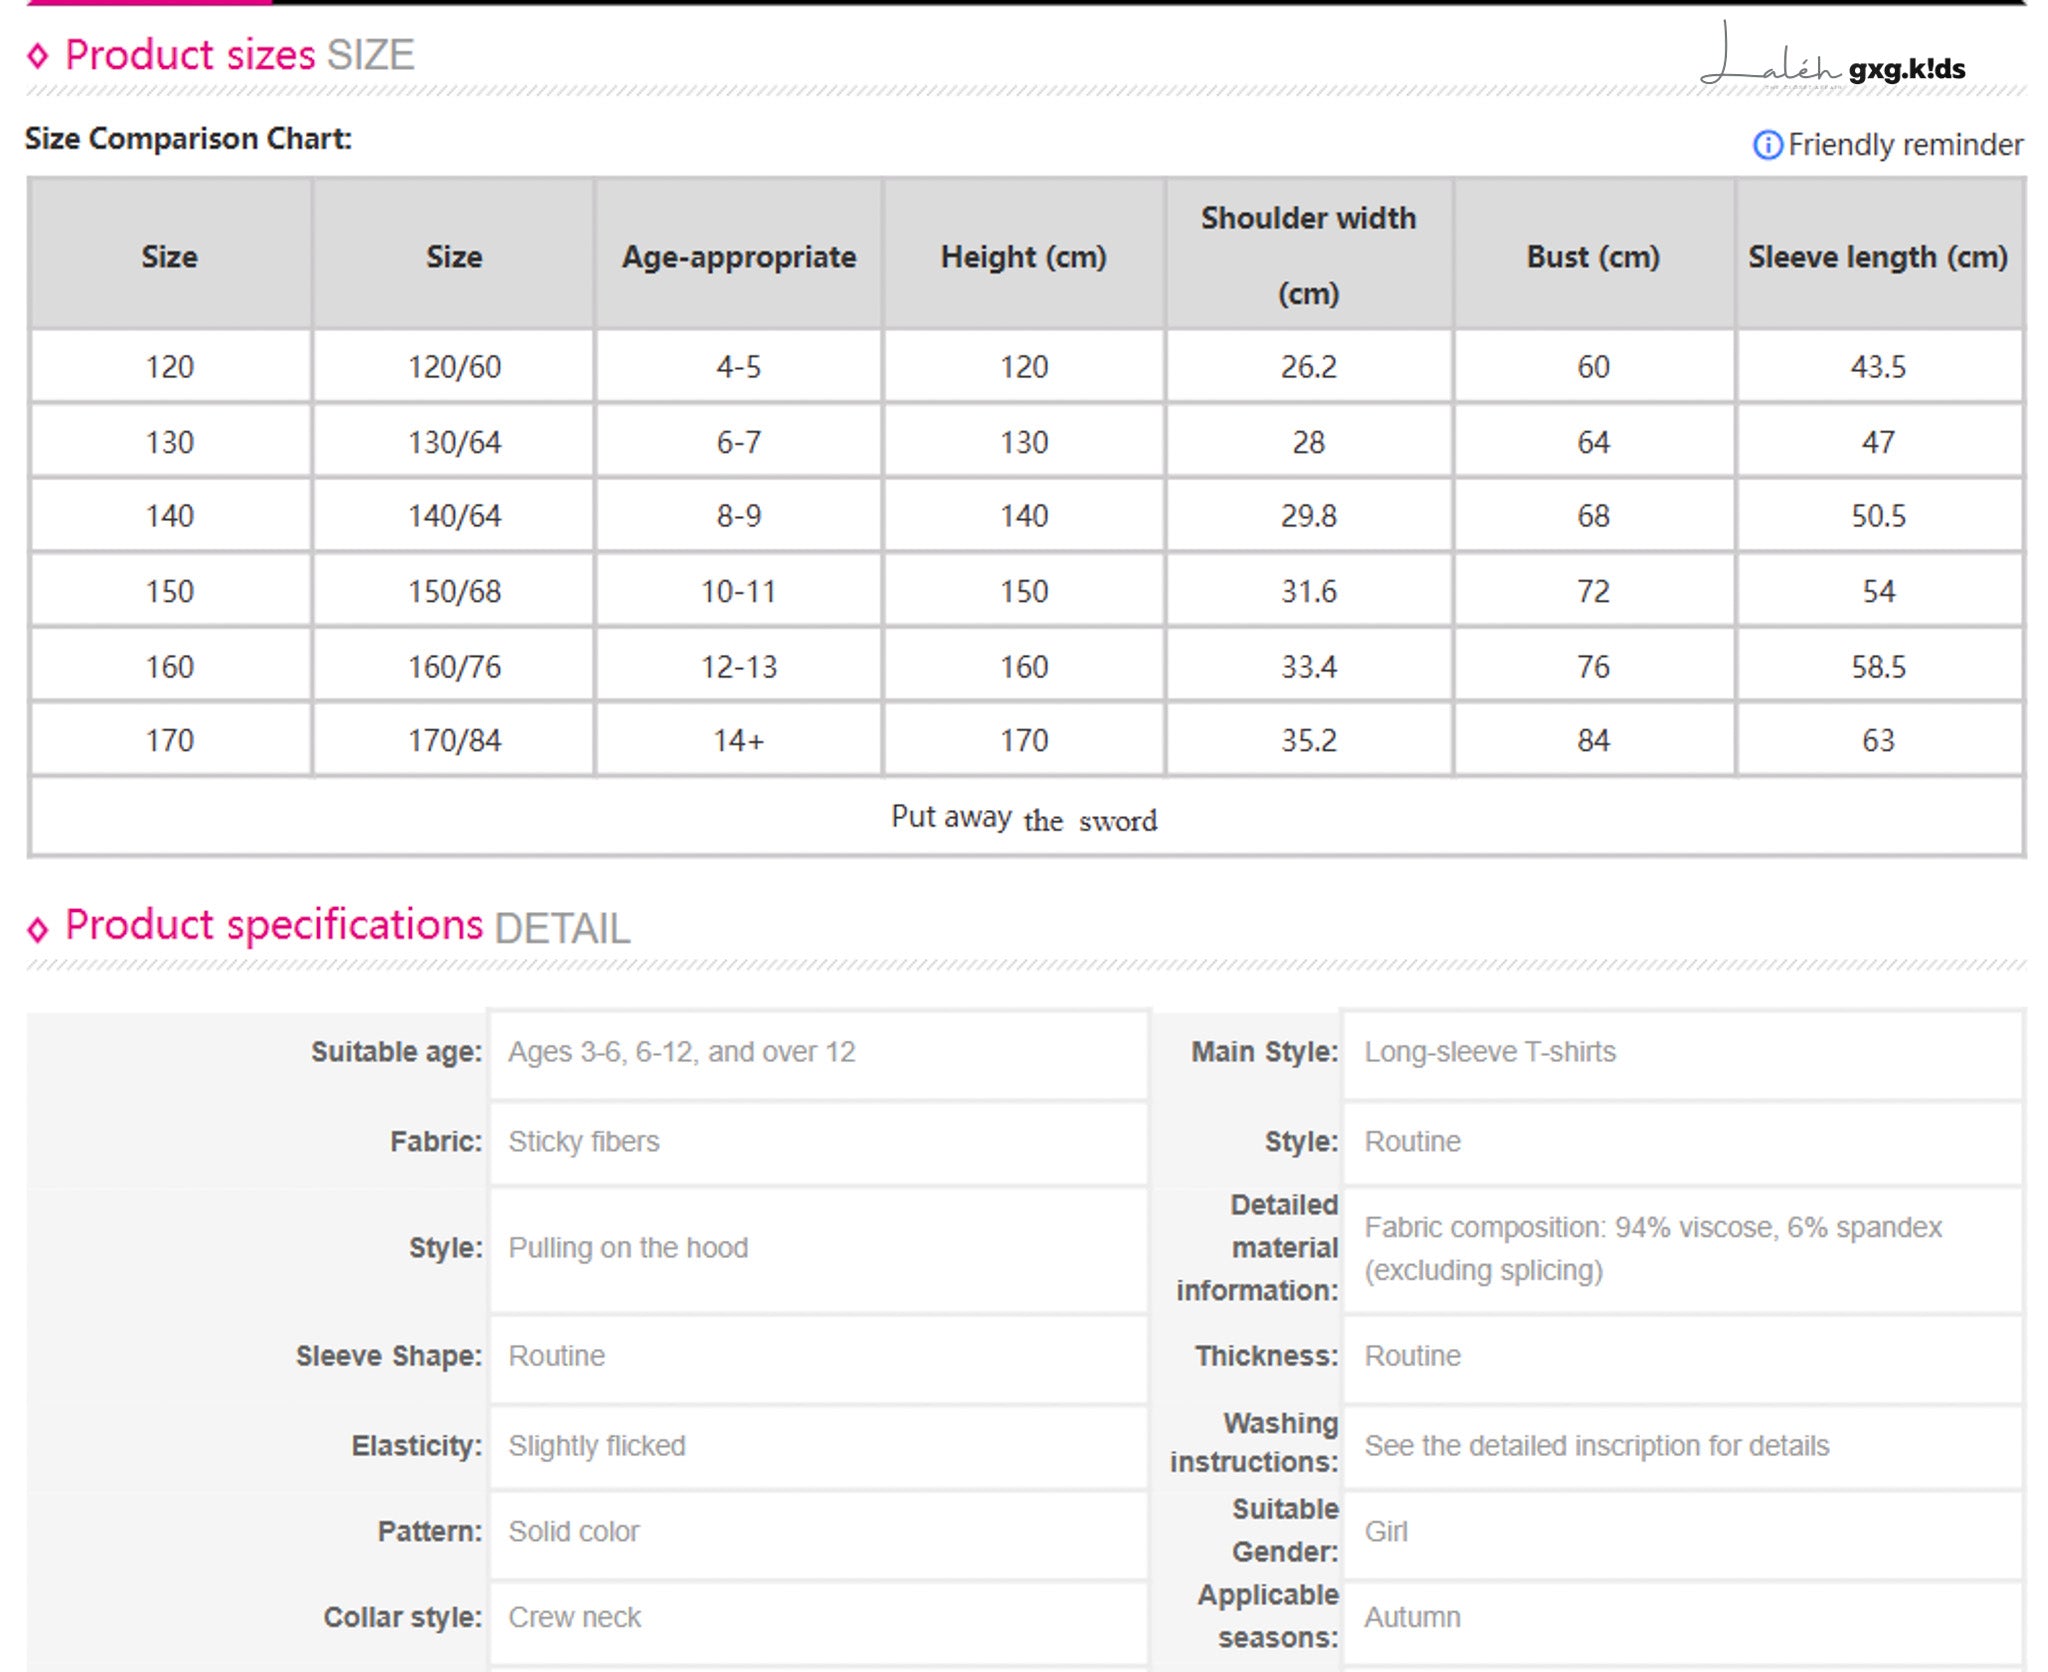Click the 'Girl' gender value

(1386, 1532)
